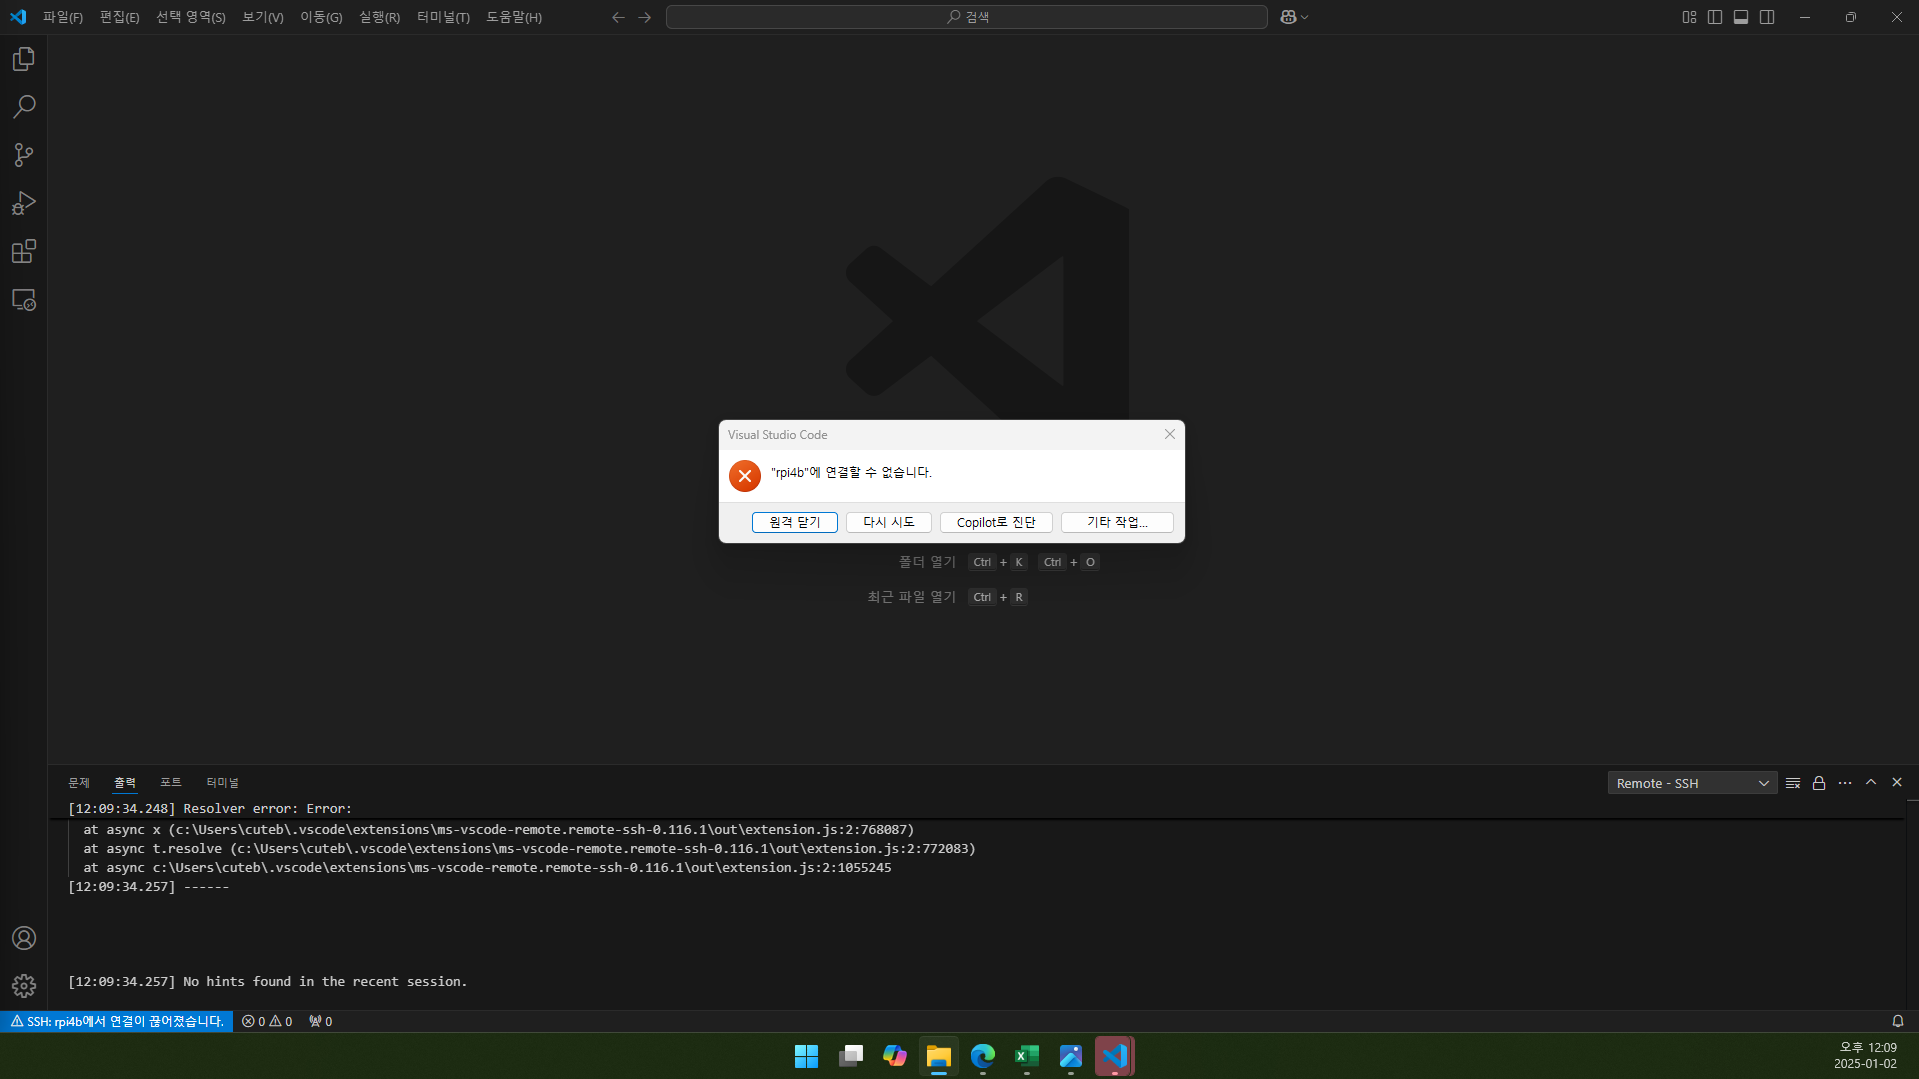Image resolution: width=1919 pixels, height=1079 pixels.
Task: Close the output panel
Action: click(x=1897, y=783)
